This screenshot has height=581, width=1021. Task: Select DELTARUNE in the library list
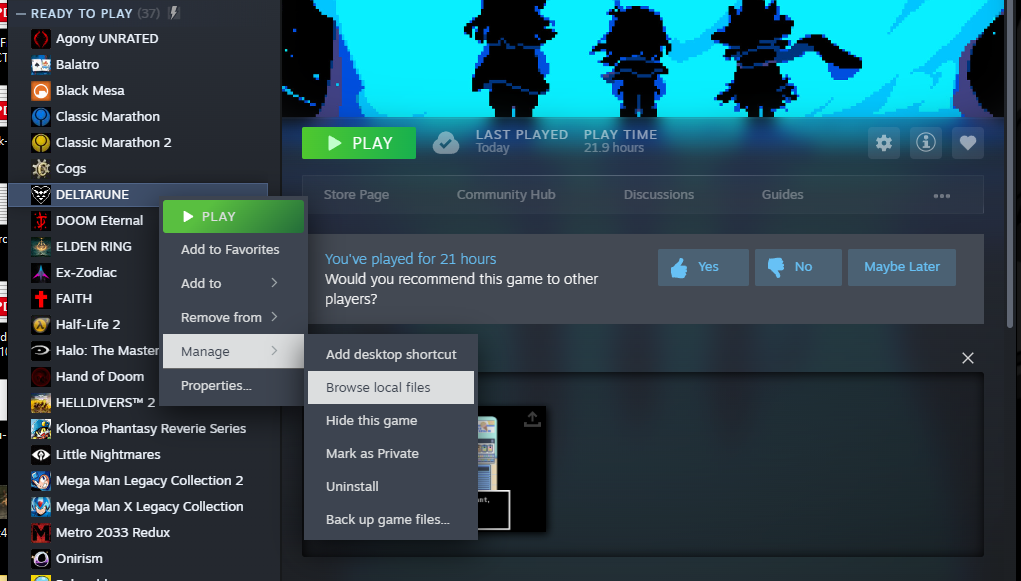pos(138,195)
